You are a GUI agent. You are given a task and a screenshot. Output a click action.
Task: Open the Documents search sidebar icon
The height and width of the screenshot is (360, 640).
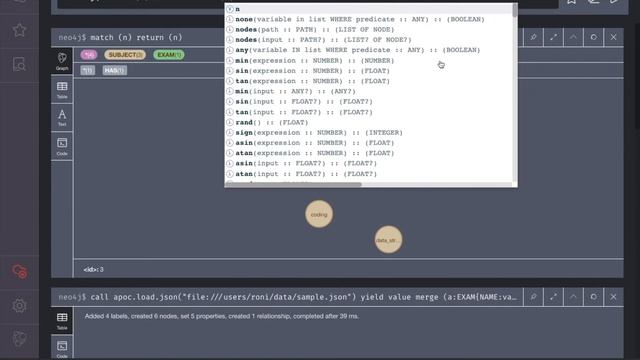coord(19,64)
